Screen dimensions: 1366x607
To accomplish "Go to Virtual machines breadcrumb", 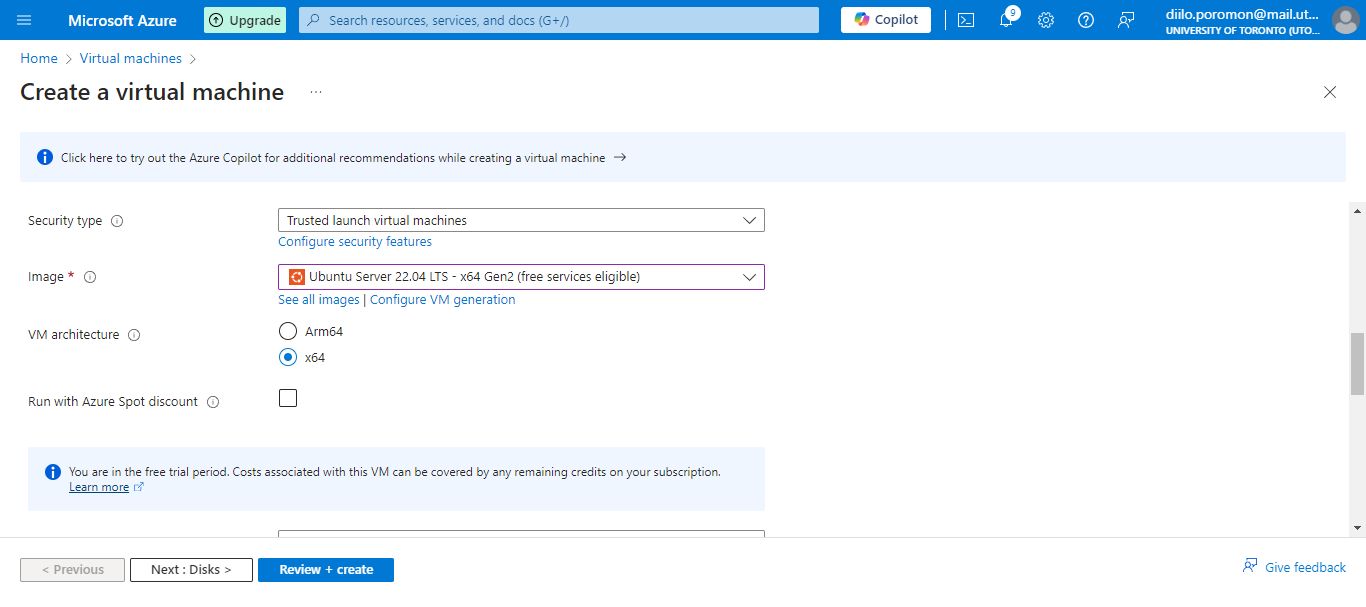I will click(131, 59).
